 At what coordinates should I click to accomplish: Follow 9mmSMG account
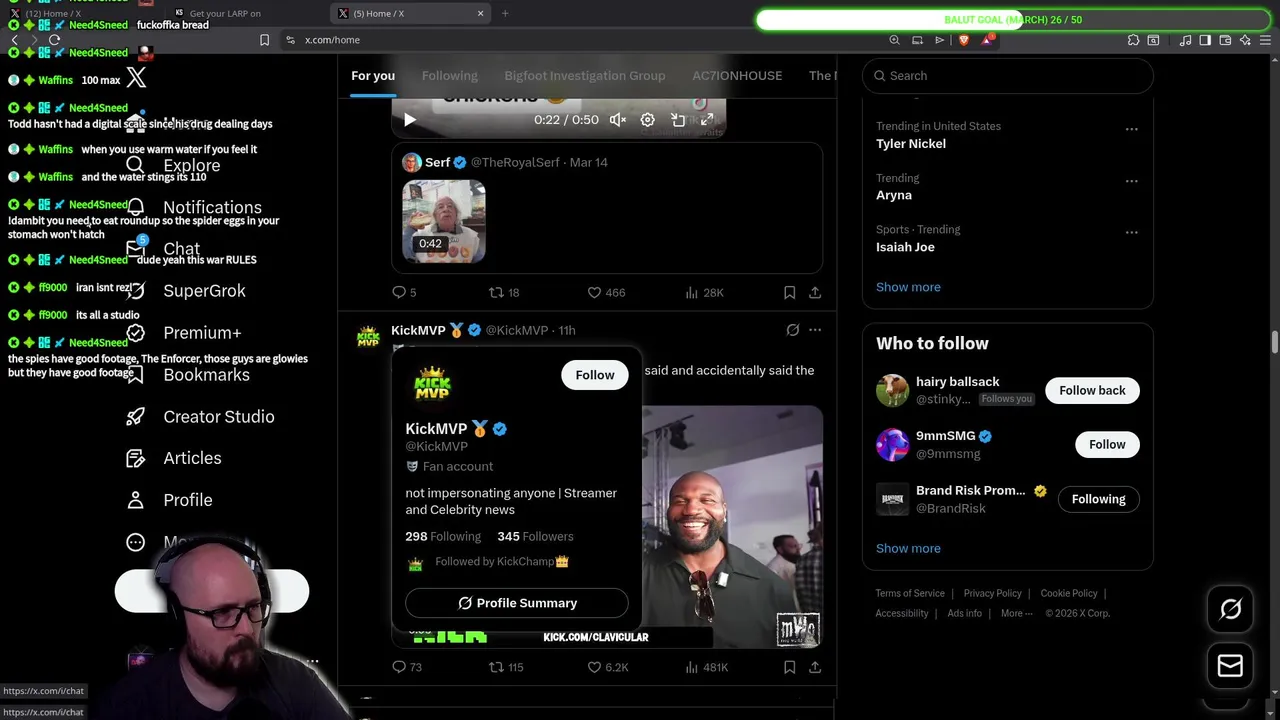1107,445
